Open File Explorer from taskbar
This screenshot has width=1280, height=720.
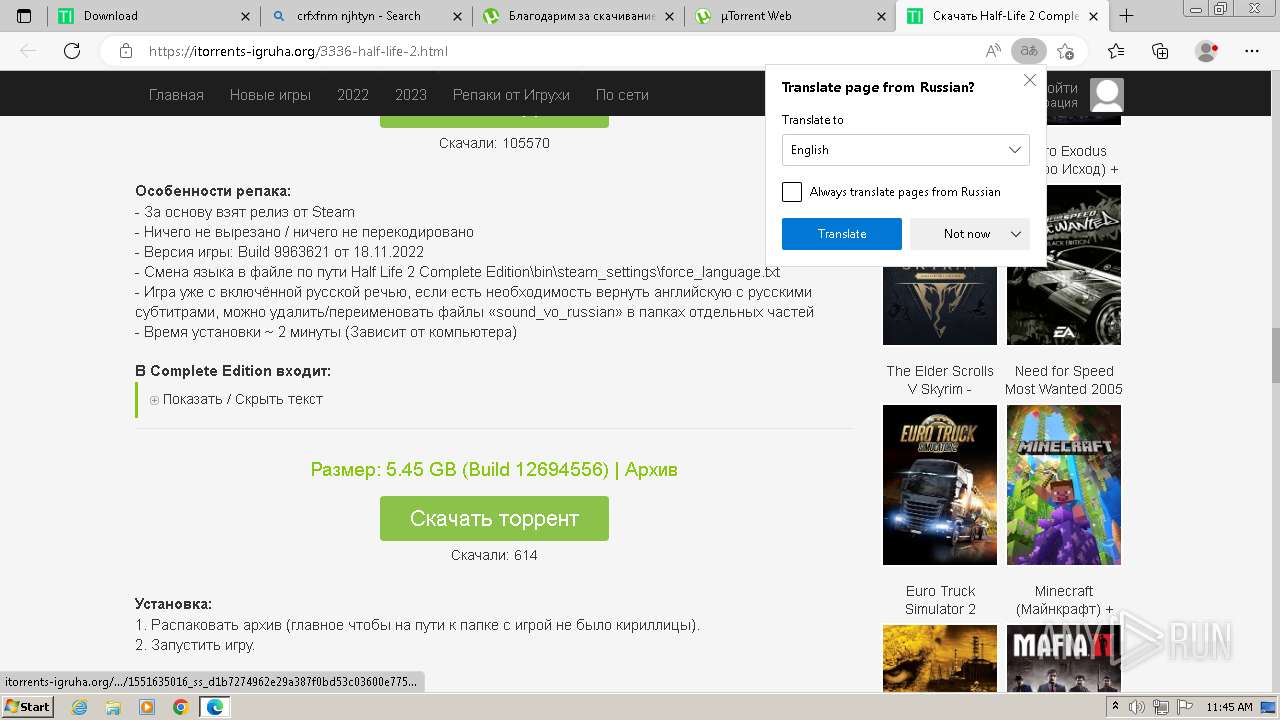point(113,707)
